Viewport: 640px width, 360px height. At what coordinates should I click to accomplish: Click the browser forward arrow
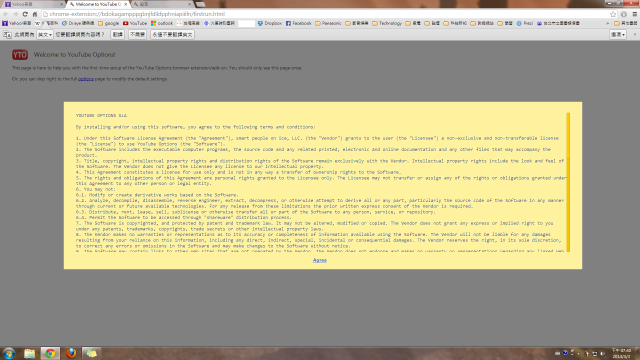[16, 14]
